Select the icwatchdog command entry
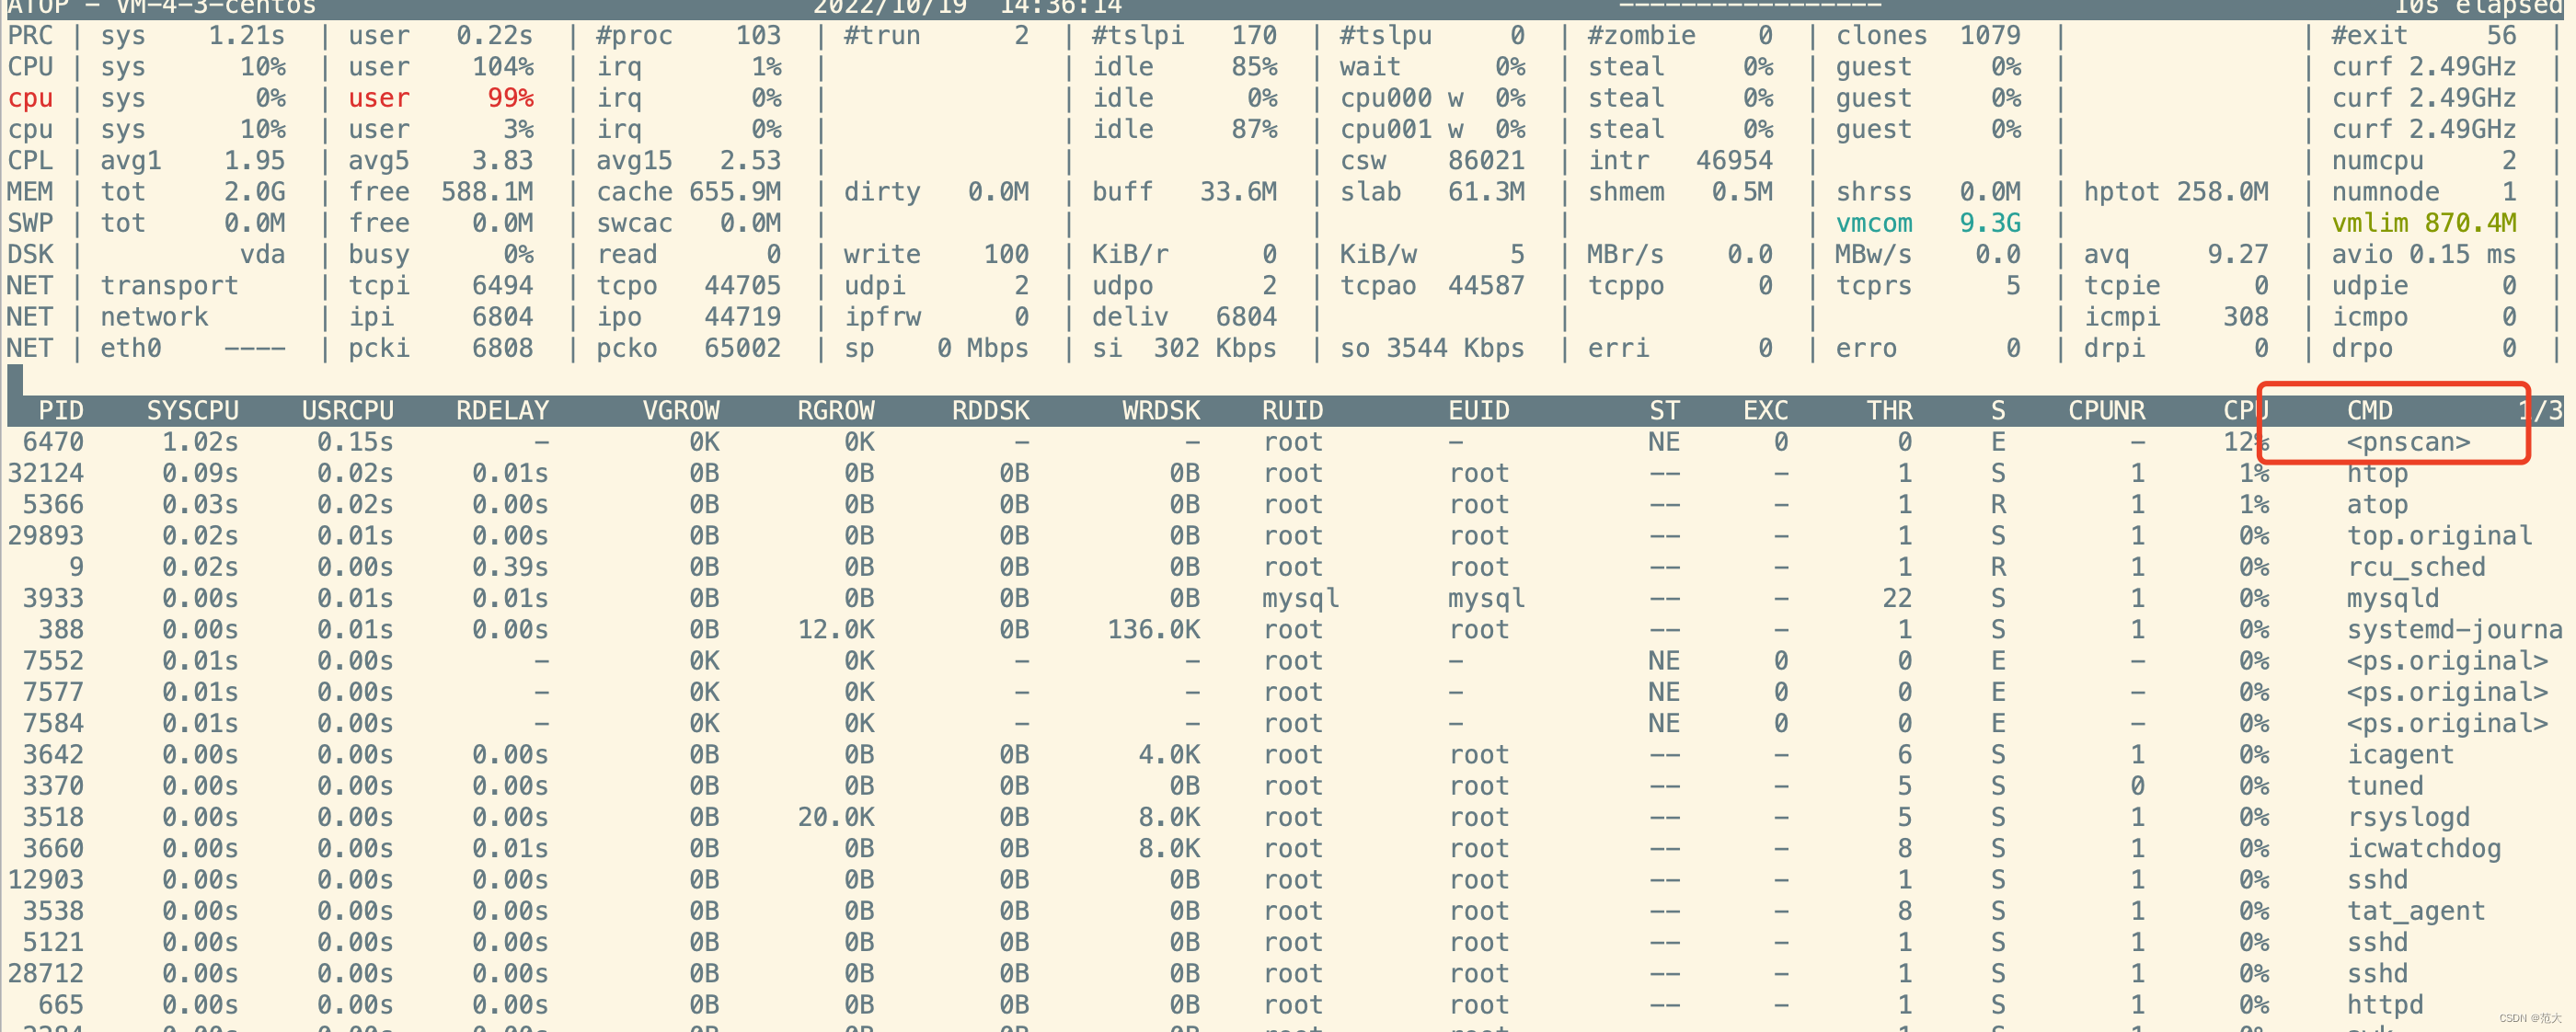Screen dimensions: 2576x1032 tap(2424, 848)
